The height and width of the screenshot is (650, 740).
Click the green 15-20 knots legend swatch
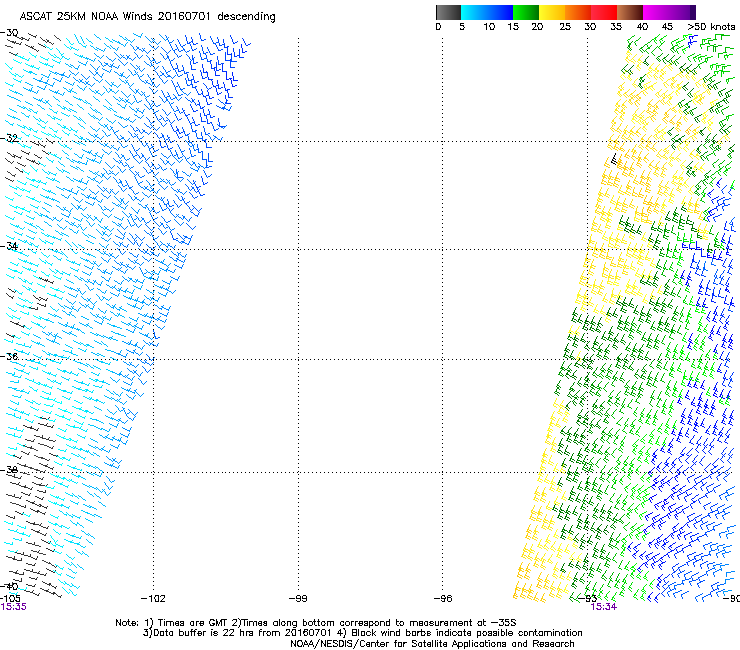pyautogui.click(x=526, y=12)
